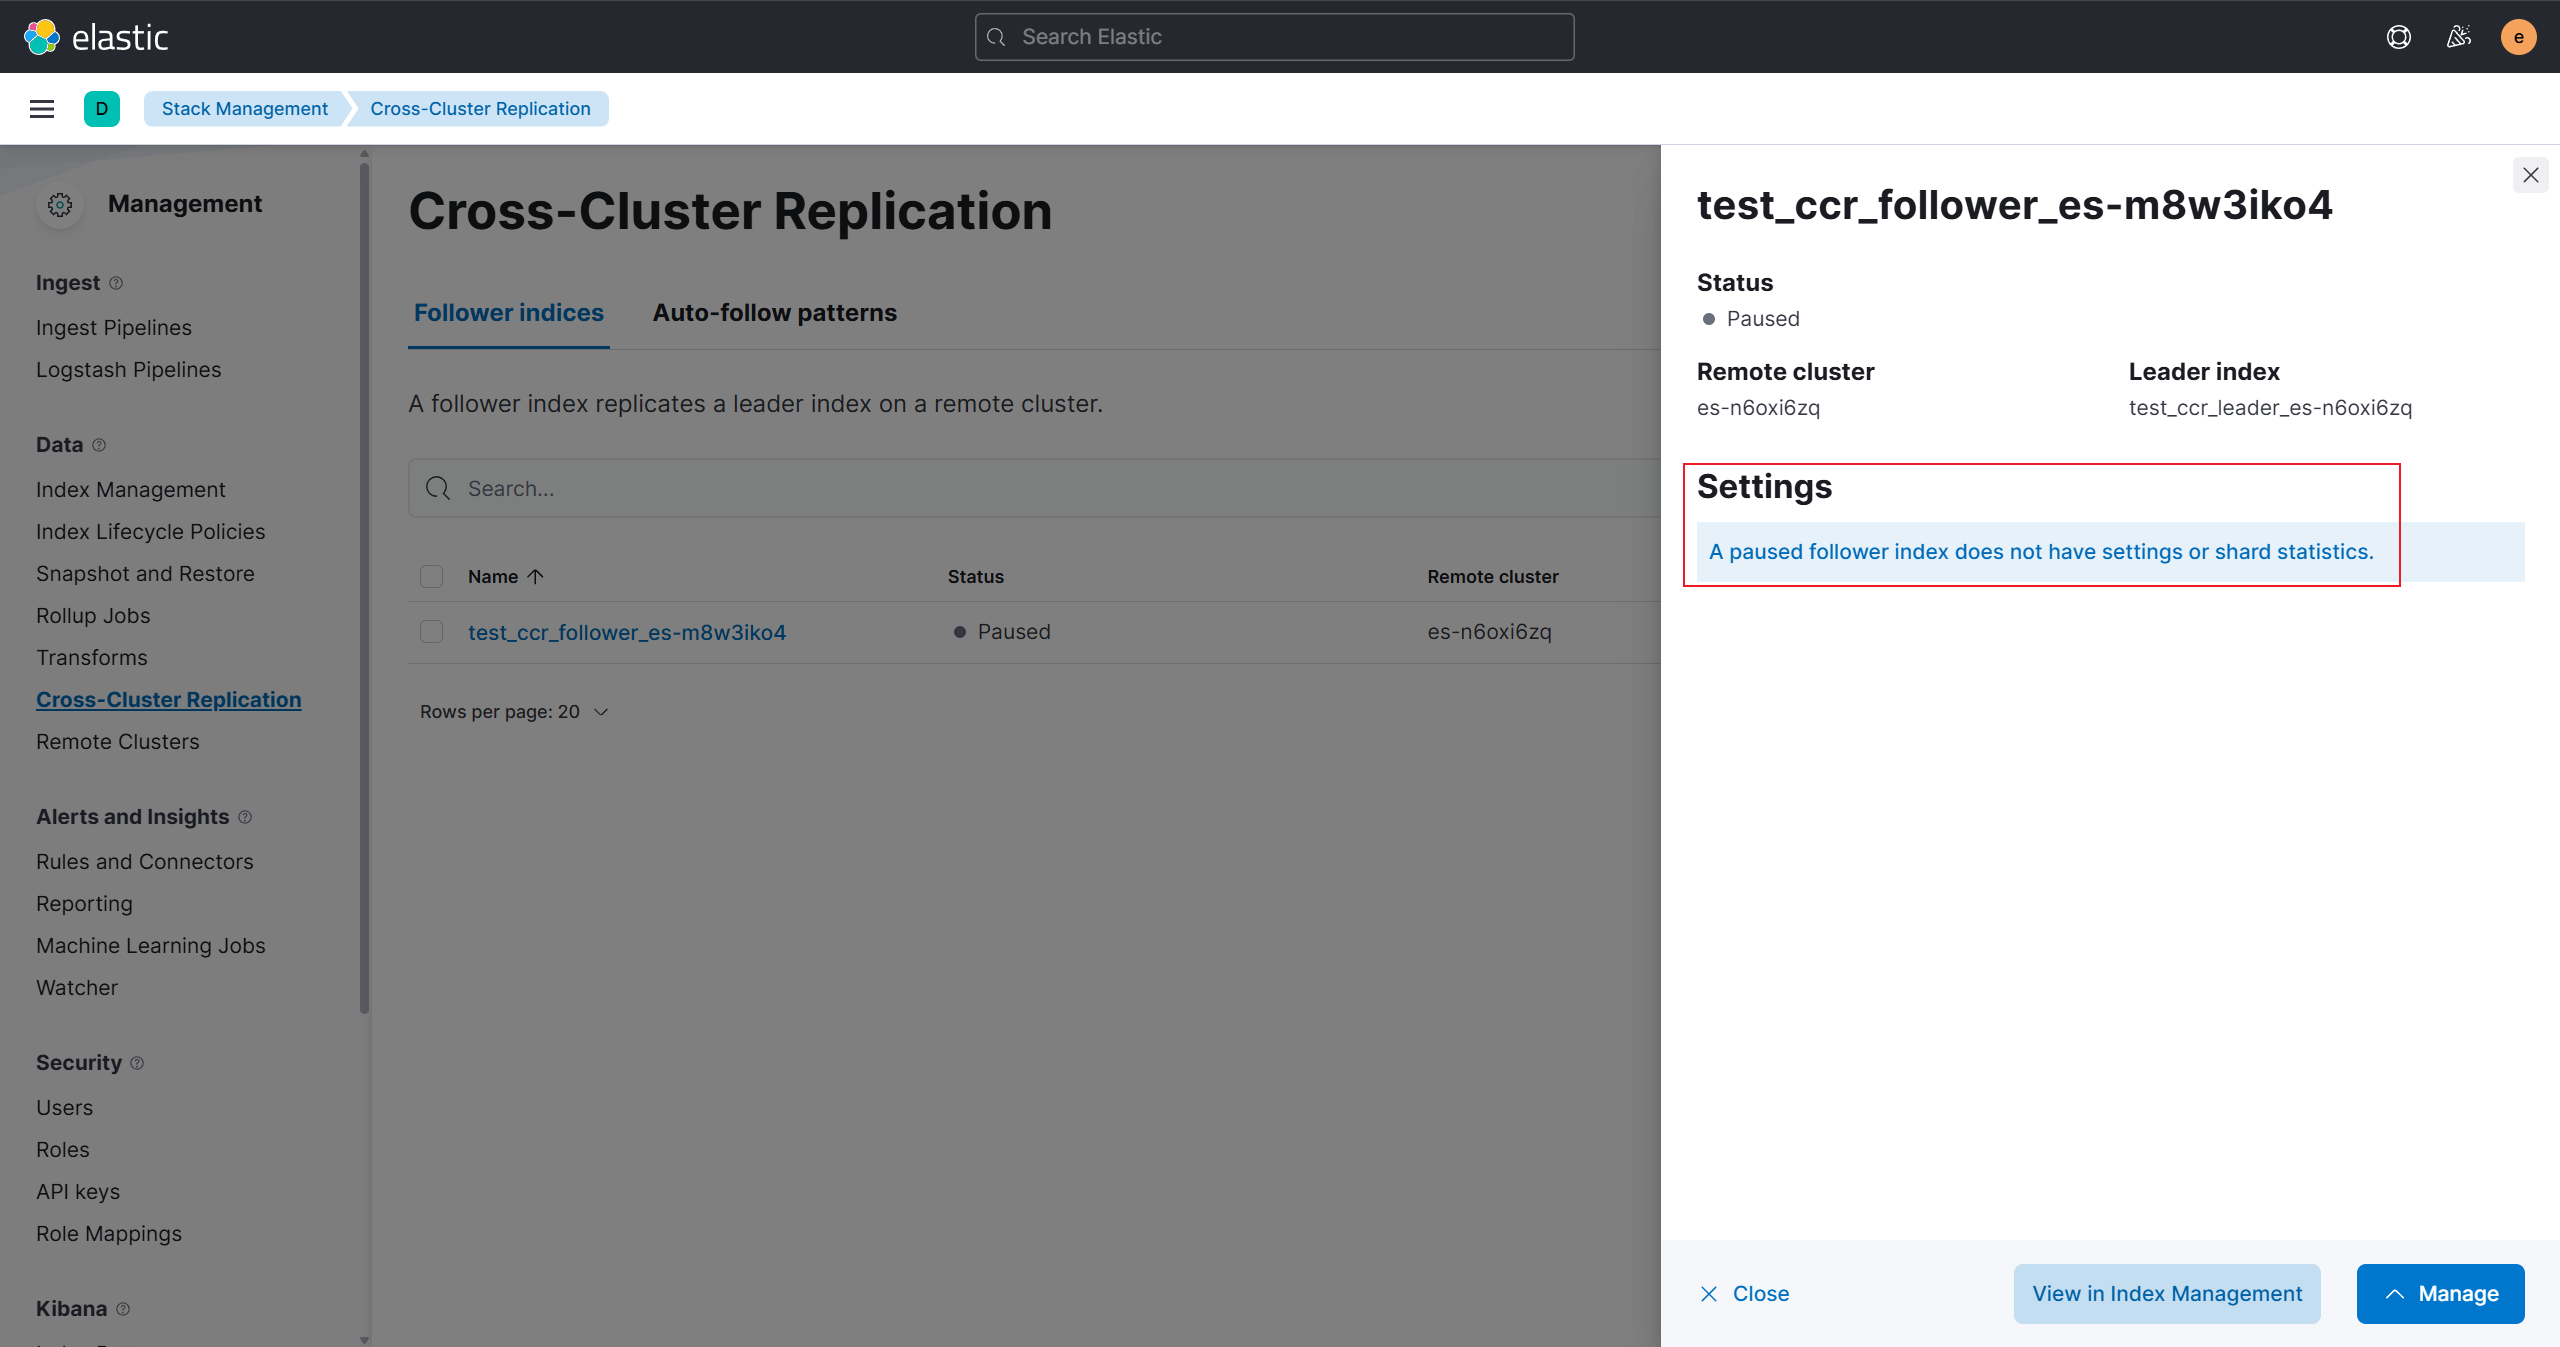This screenshot has height=1347, width=2560.
Task: Expand the Manage actions menu
Action: [2440, 1294]
